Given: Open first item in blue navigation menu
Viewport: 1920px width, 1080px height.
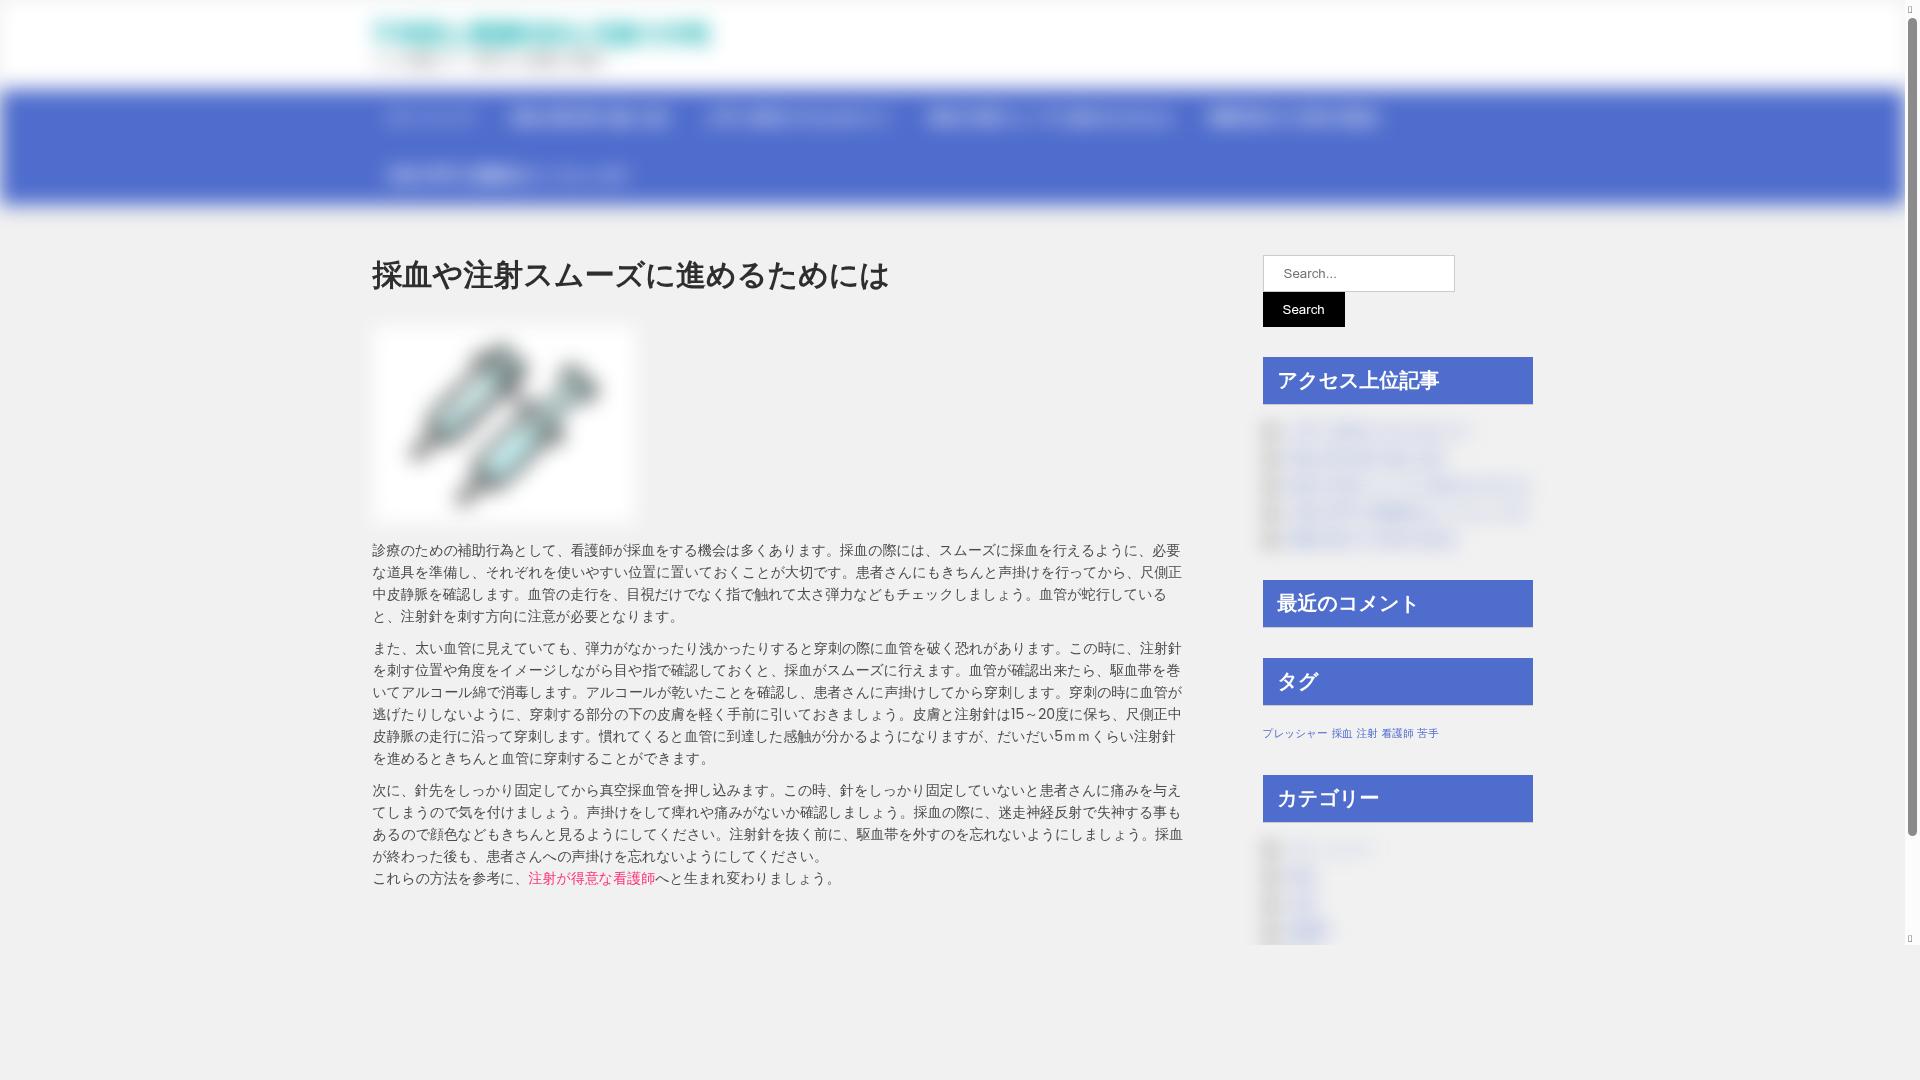Looking at the screenshot, I should click(x=428, y=118).
